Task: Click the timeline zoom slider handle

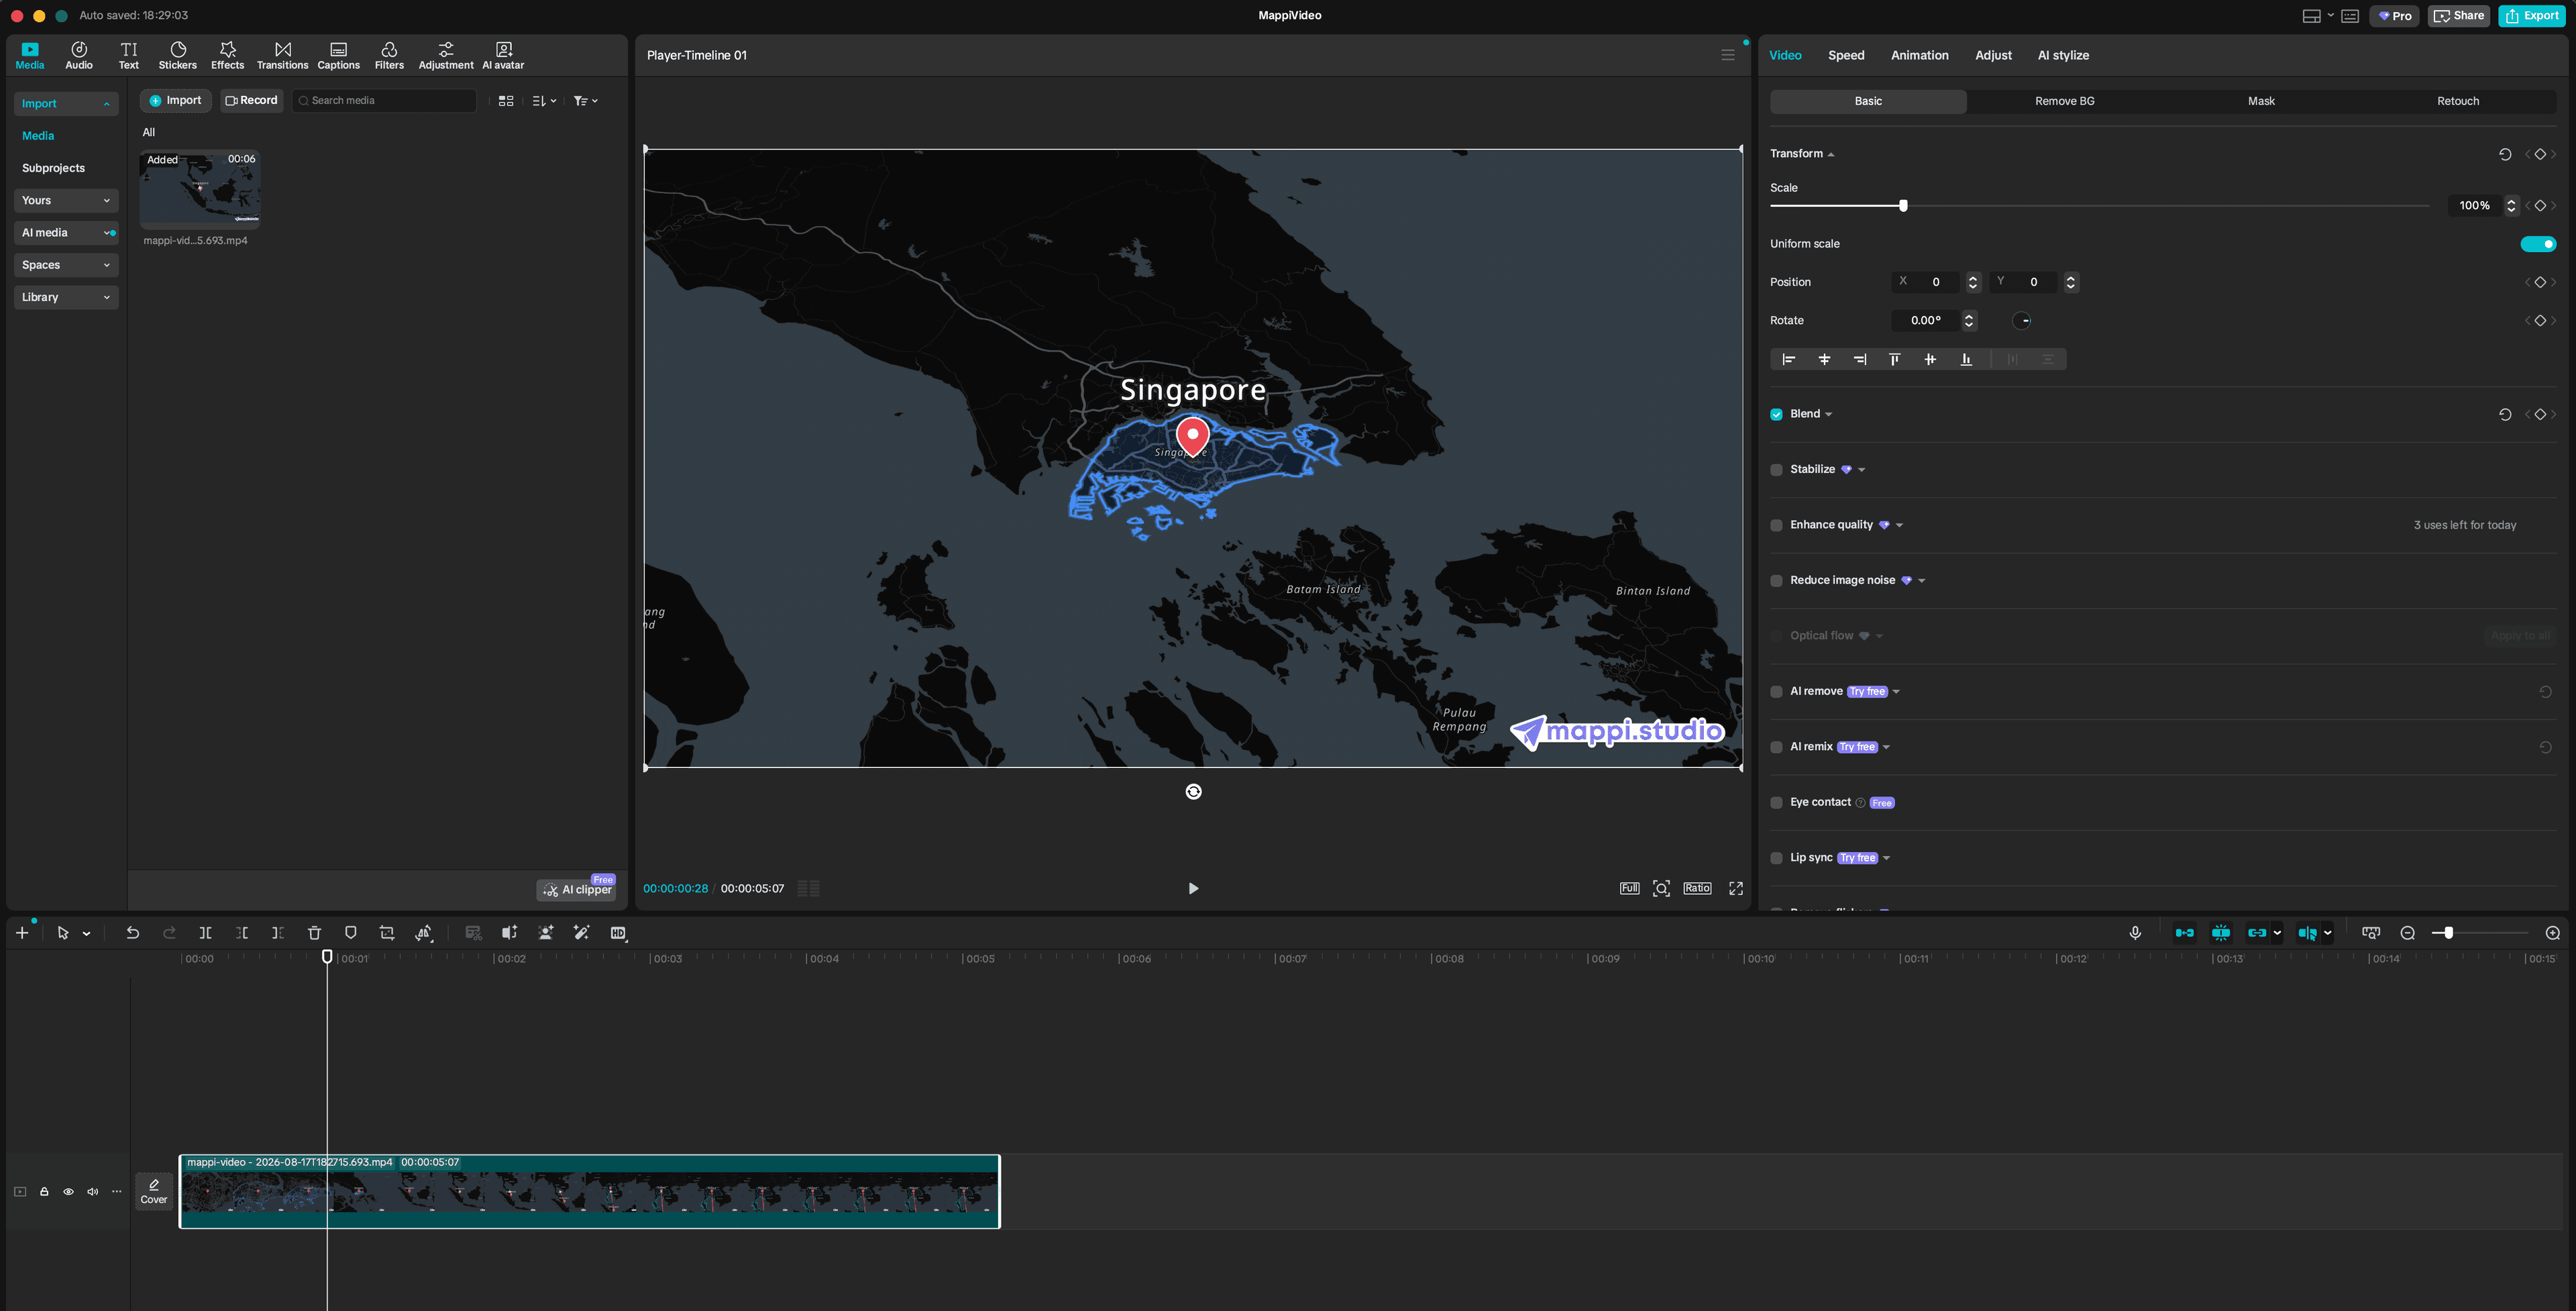Action: (2449, 933)
